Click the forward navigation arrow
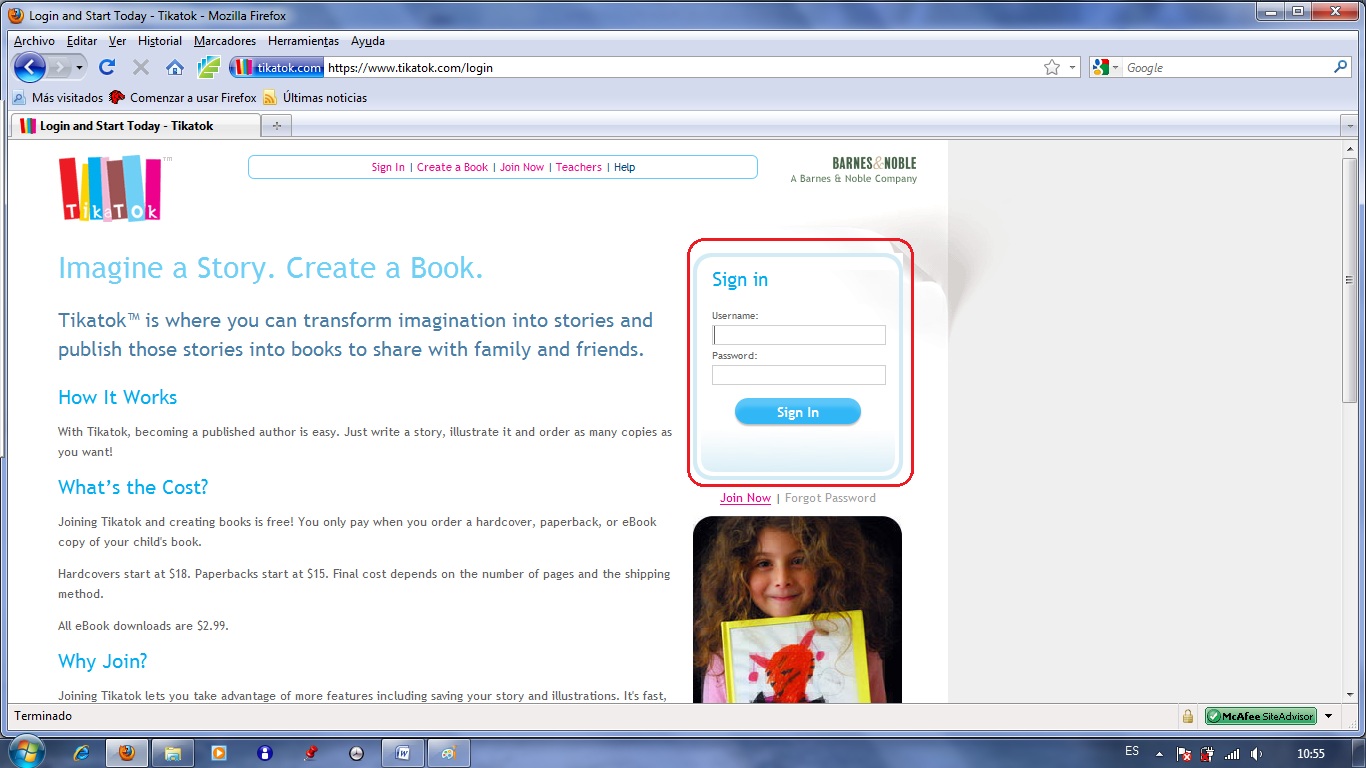Viewport: 1366px width, 768px height. coord(59,67)
